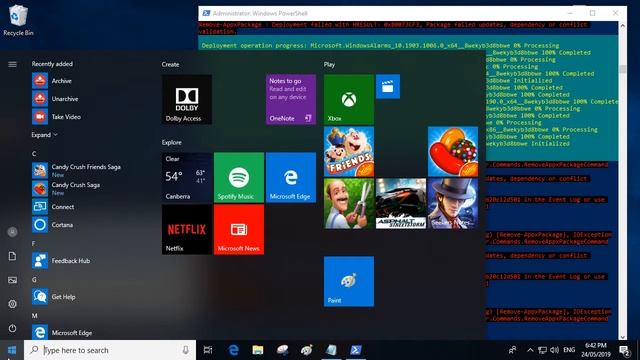Click the search microphone icon
Image resolution: width=640 pixels, height=360 pixels.
pos(186,350)
